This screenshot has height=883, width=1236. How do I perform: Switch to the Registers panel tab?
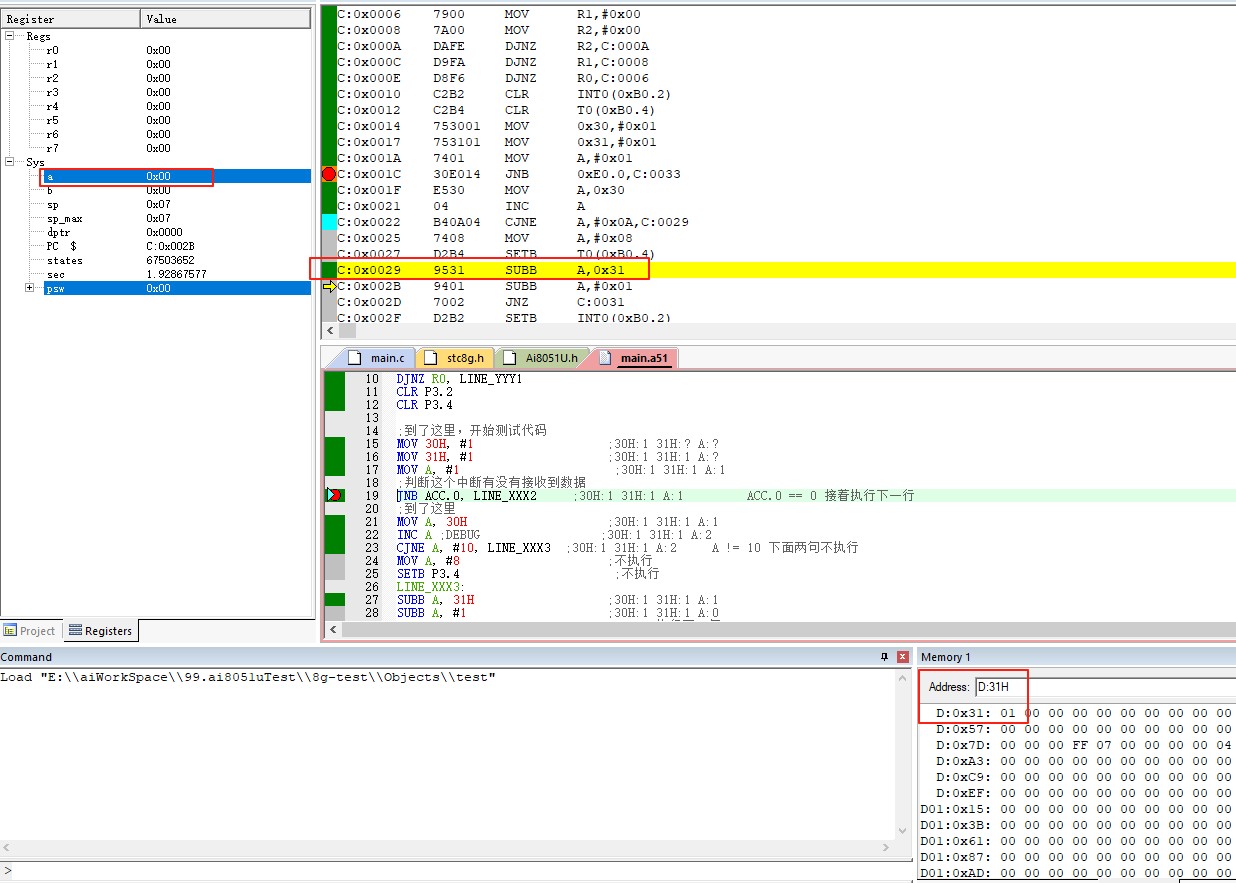point(100,631)
